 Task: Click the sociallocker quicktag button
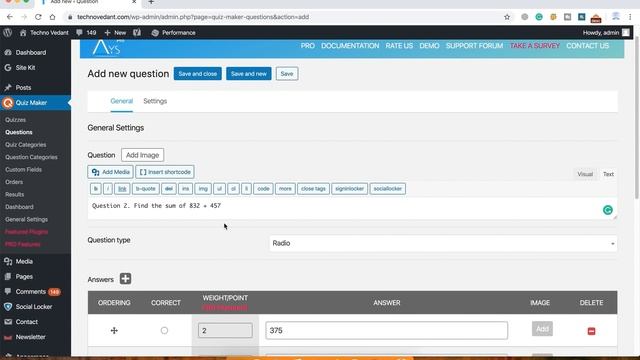point(388,189)
